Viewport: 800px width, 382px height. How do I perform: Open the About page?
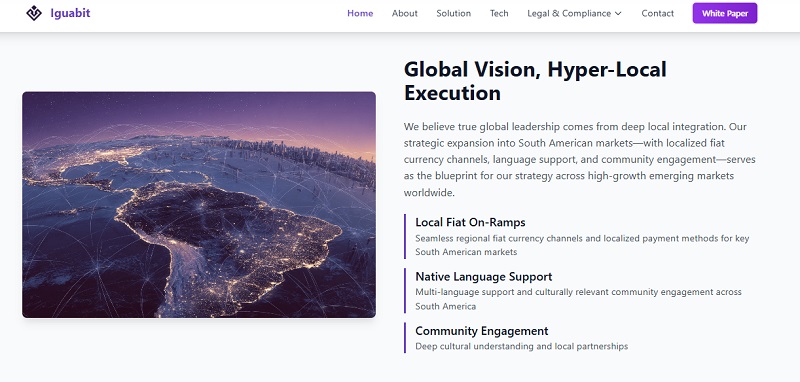(405, 13)
